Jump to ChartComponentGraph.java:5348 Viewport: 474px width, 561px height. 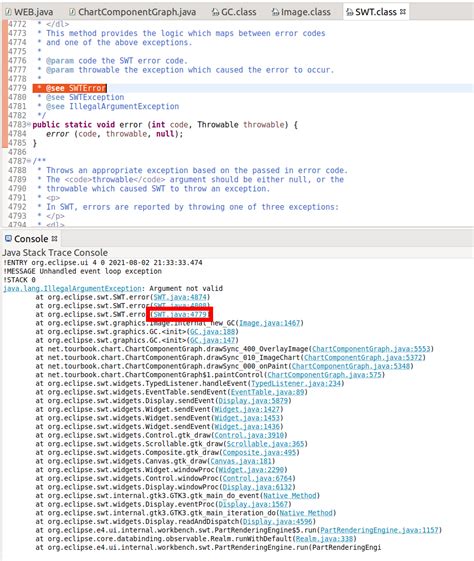click(351, 366)
